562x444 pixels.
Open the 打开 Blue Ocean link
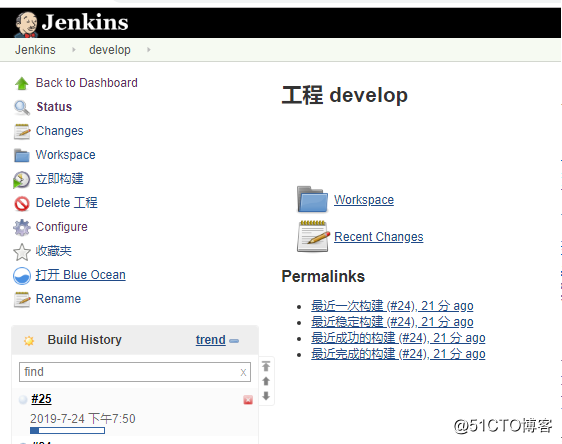(x=81, y=275)
